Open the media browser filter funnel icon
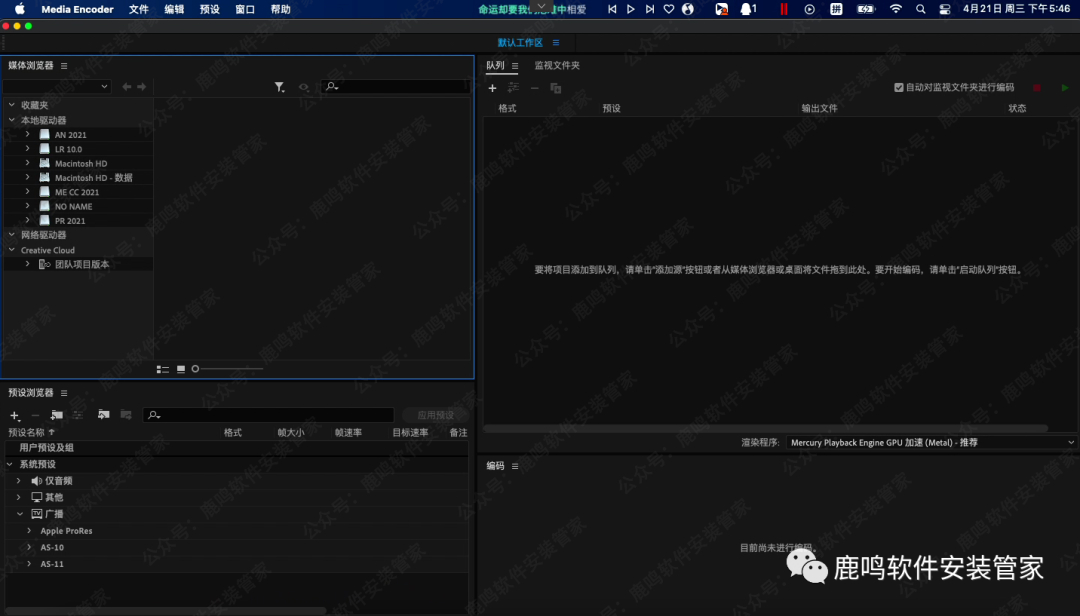Image resolution: width=1080 pixels, height=616 pixels. point(280,87)
